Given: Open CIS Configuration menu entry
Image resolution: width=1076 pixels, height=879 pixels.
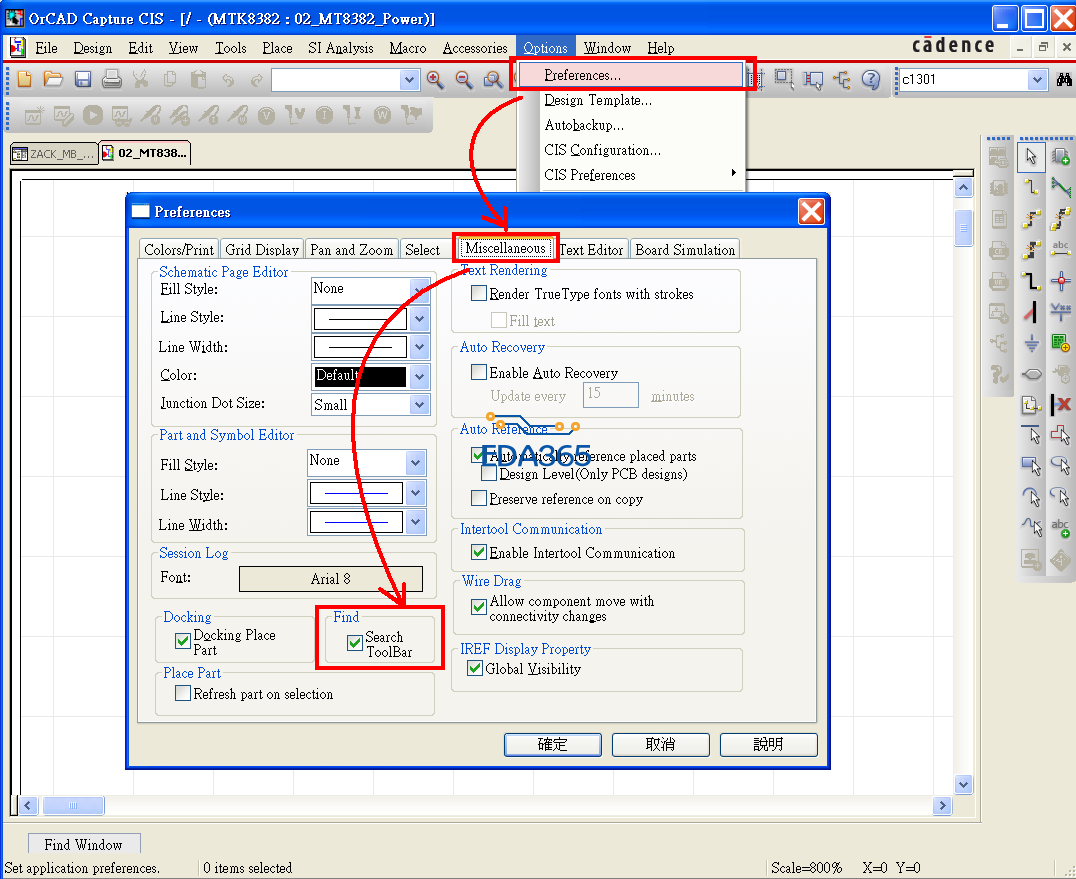Looking at the screenshot, I should point(603,150).
